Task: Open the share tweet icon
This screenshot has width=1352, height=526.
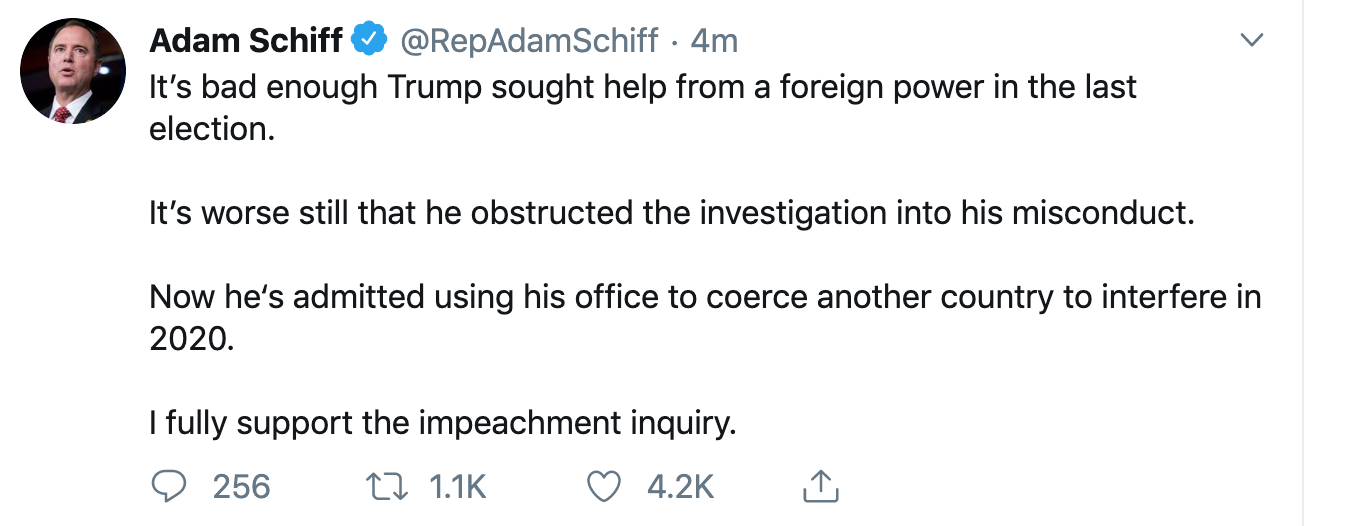Action: click(820, 486)
